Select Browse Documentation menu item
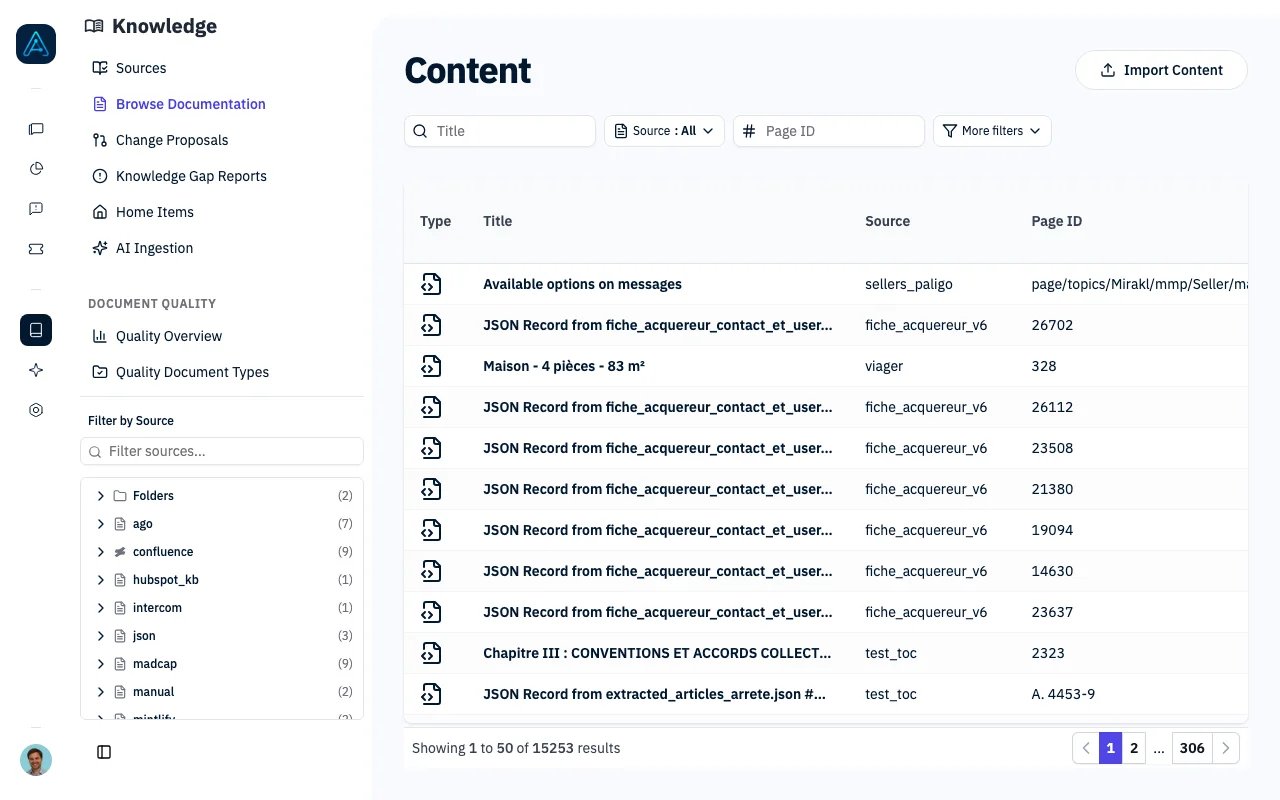1280x800 pixels. tap(190, 104)
